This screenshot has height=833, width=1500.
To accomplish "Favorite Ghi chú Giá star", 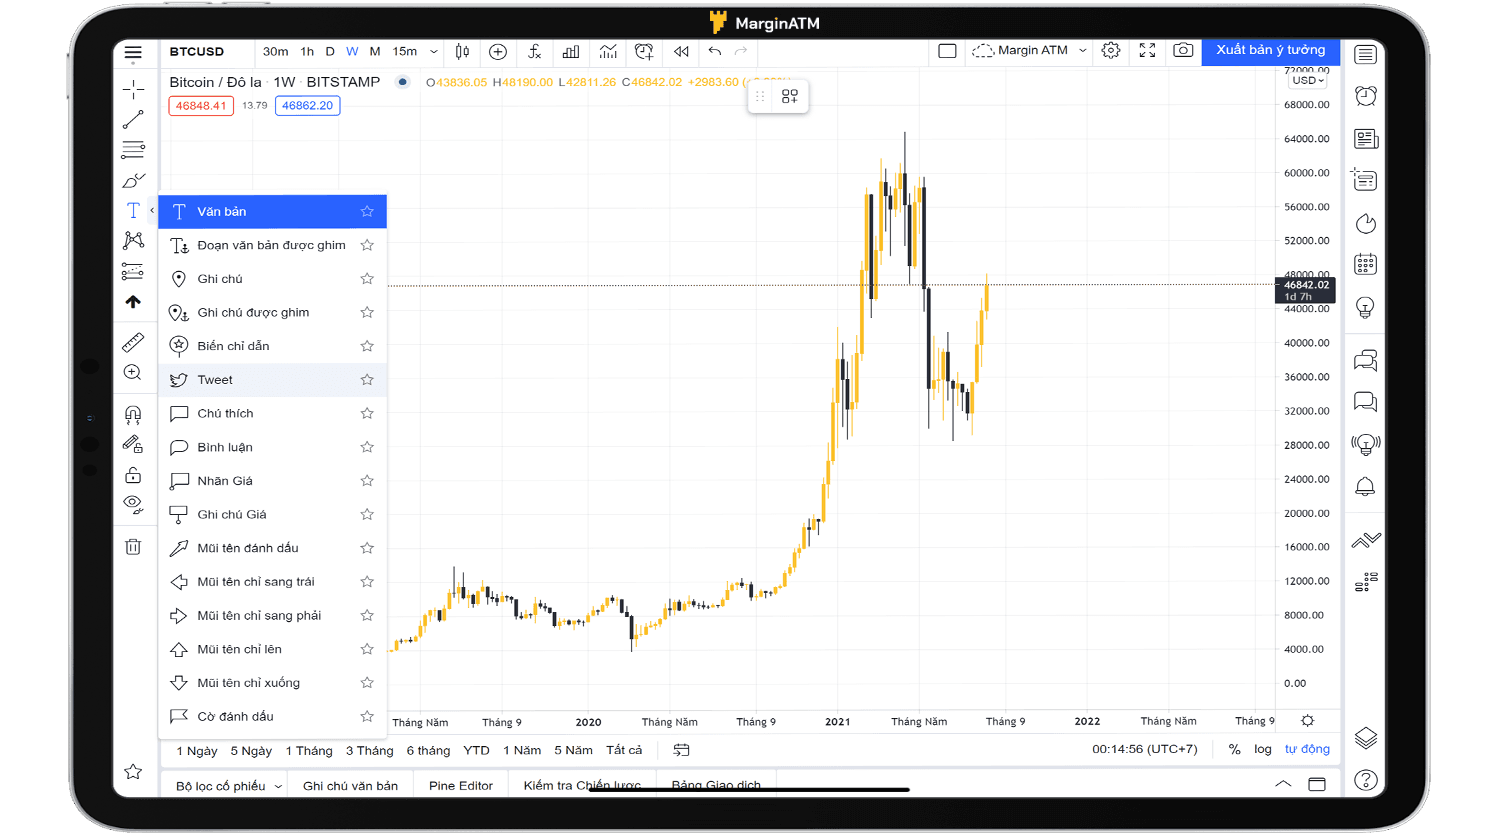I will (x=367, y=514).
